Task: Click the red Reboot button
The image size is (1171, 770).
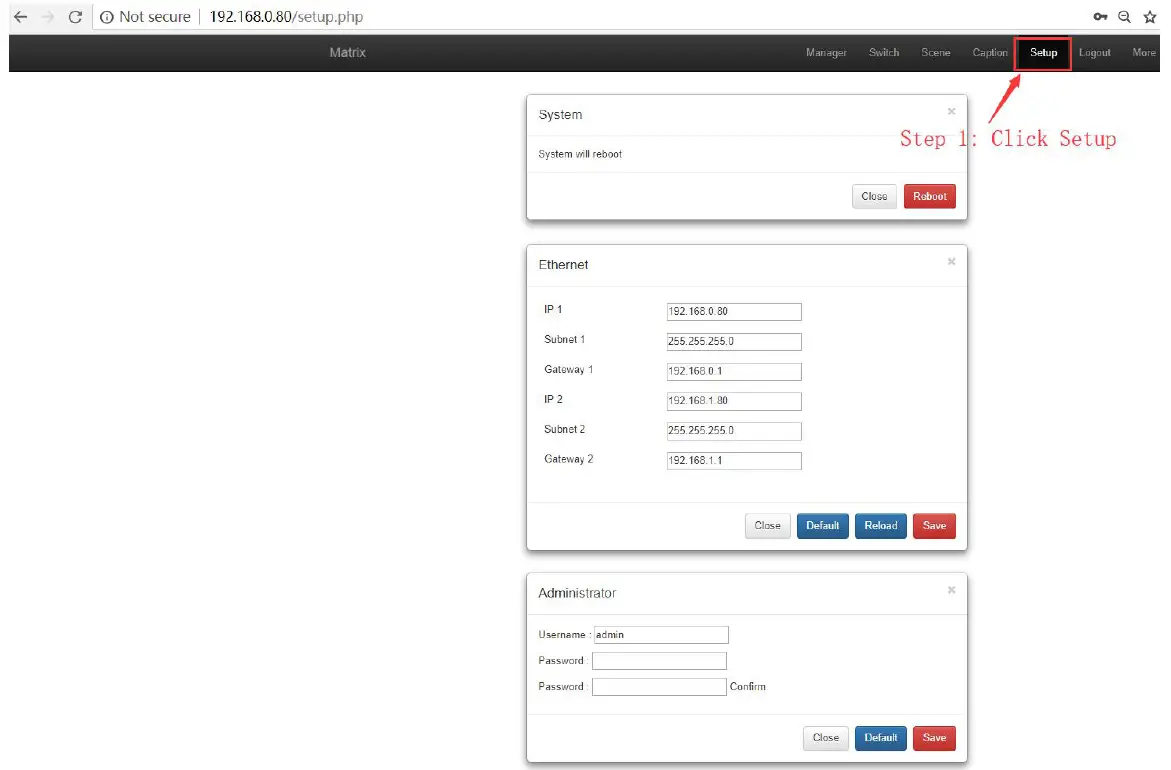Action: [x=929, y=196]
